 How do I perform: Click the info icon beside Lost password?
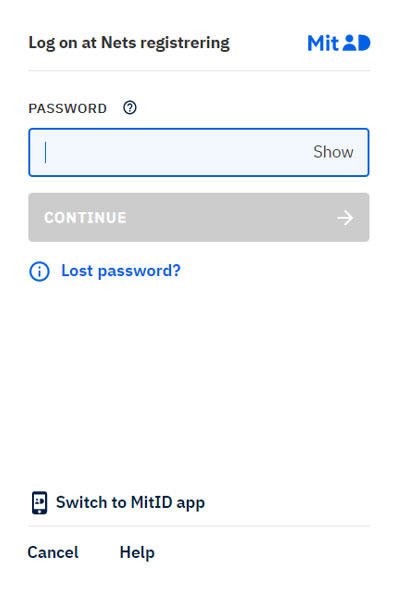click(39, 272)
